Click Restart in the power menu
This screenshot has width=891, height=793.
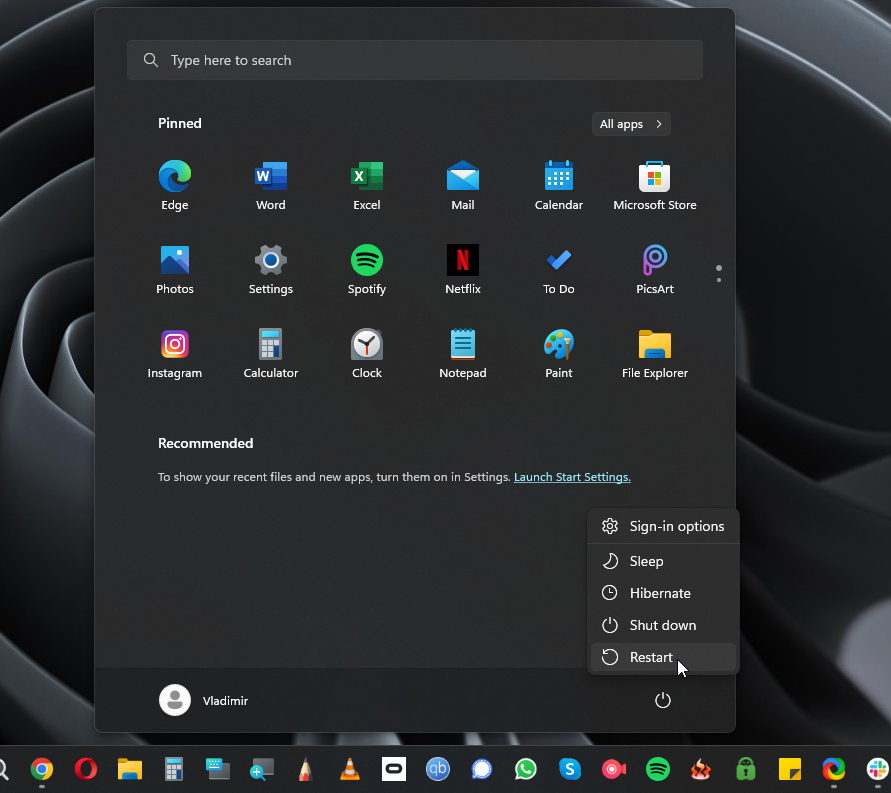(663, 657)
